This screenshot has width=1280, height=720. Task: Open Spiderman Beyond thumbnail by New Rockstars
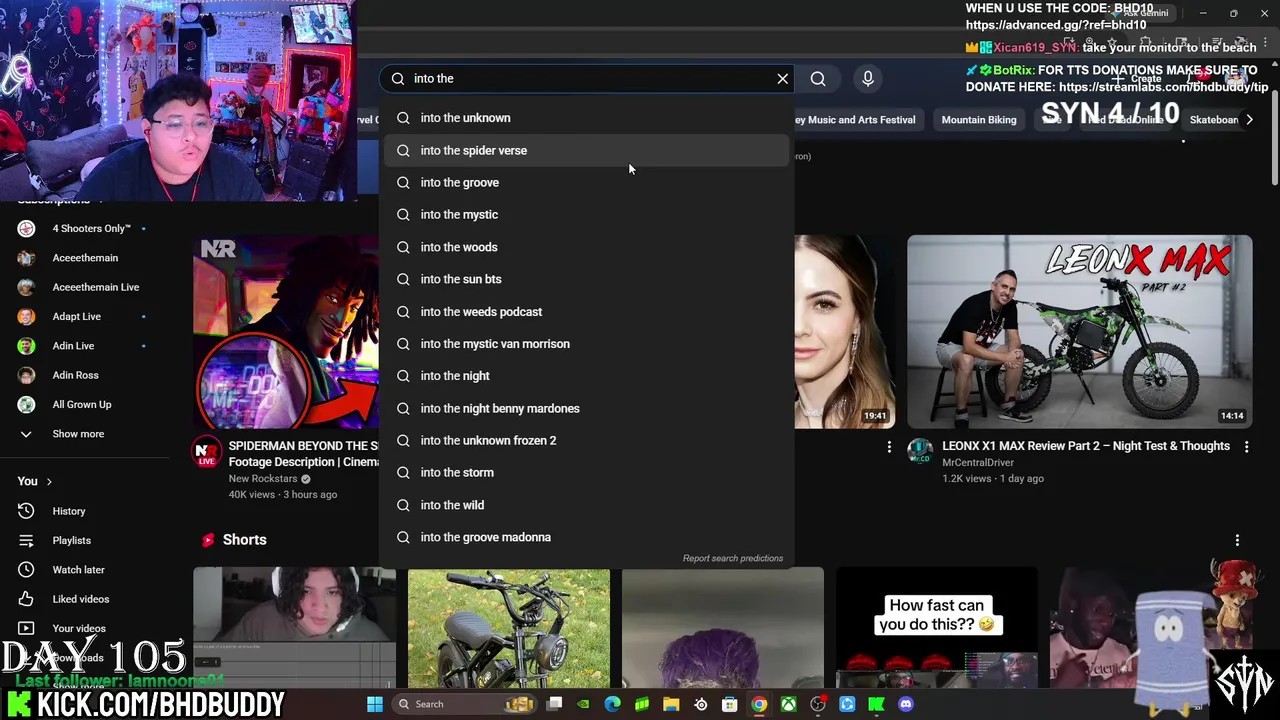pyautogui.click(x=286, y=332)
